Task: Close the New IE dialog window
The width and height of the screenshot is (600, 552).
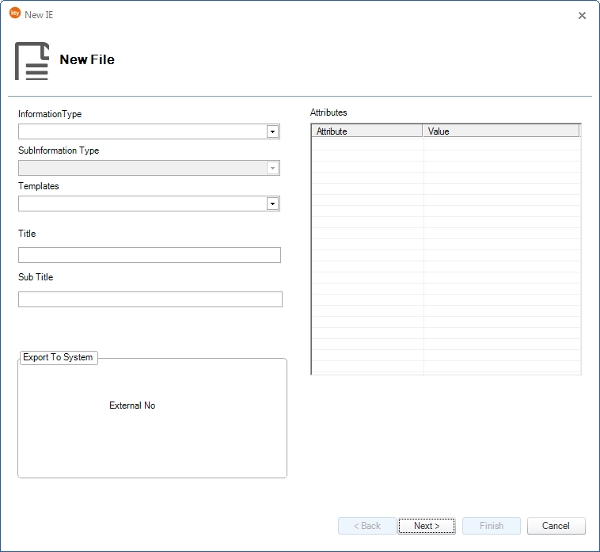Action: [582, 15]
